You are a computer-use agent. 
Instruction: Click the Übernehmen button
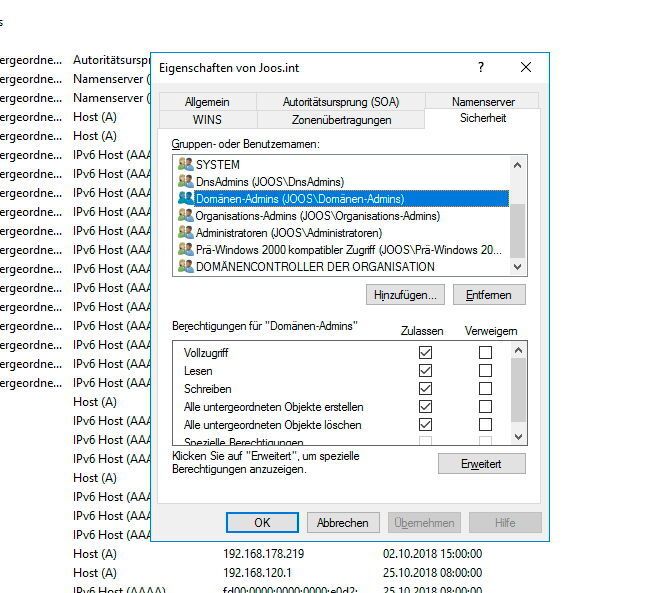(x=424, y=523)
